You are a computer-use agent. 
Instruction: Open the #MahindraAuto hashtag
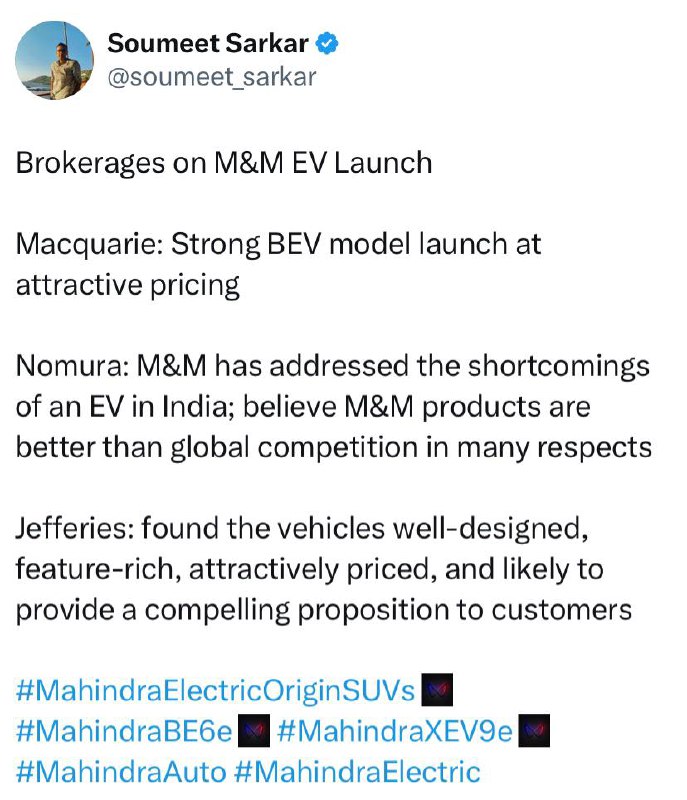tap(121, 771)
